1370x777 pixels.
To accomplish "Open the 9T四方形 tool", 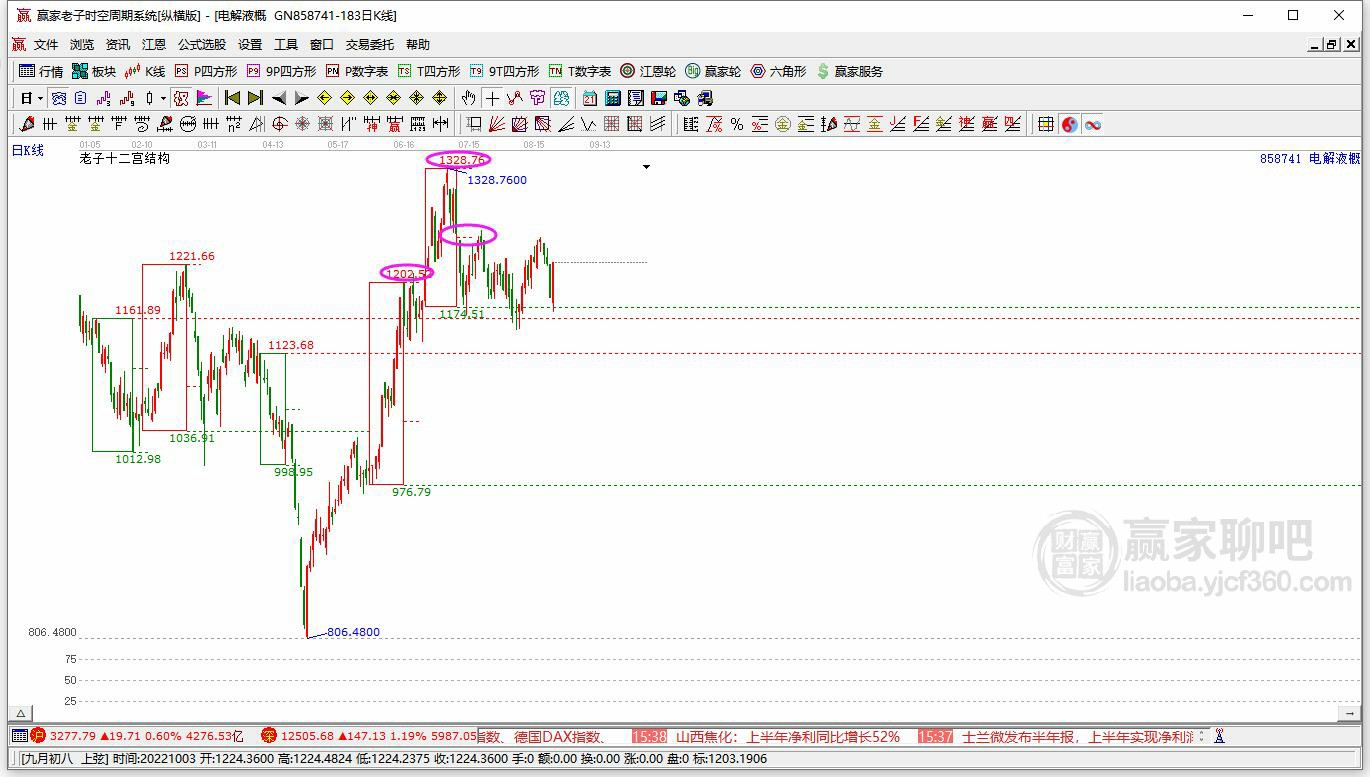I will [x=505, y=71].
